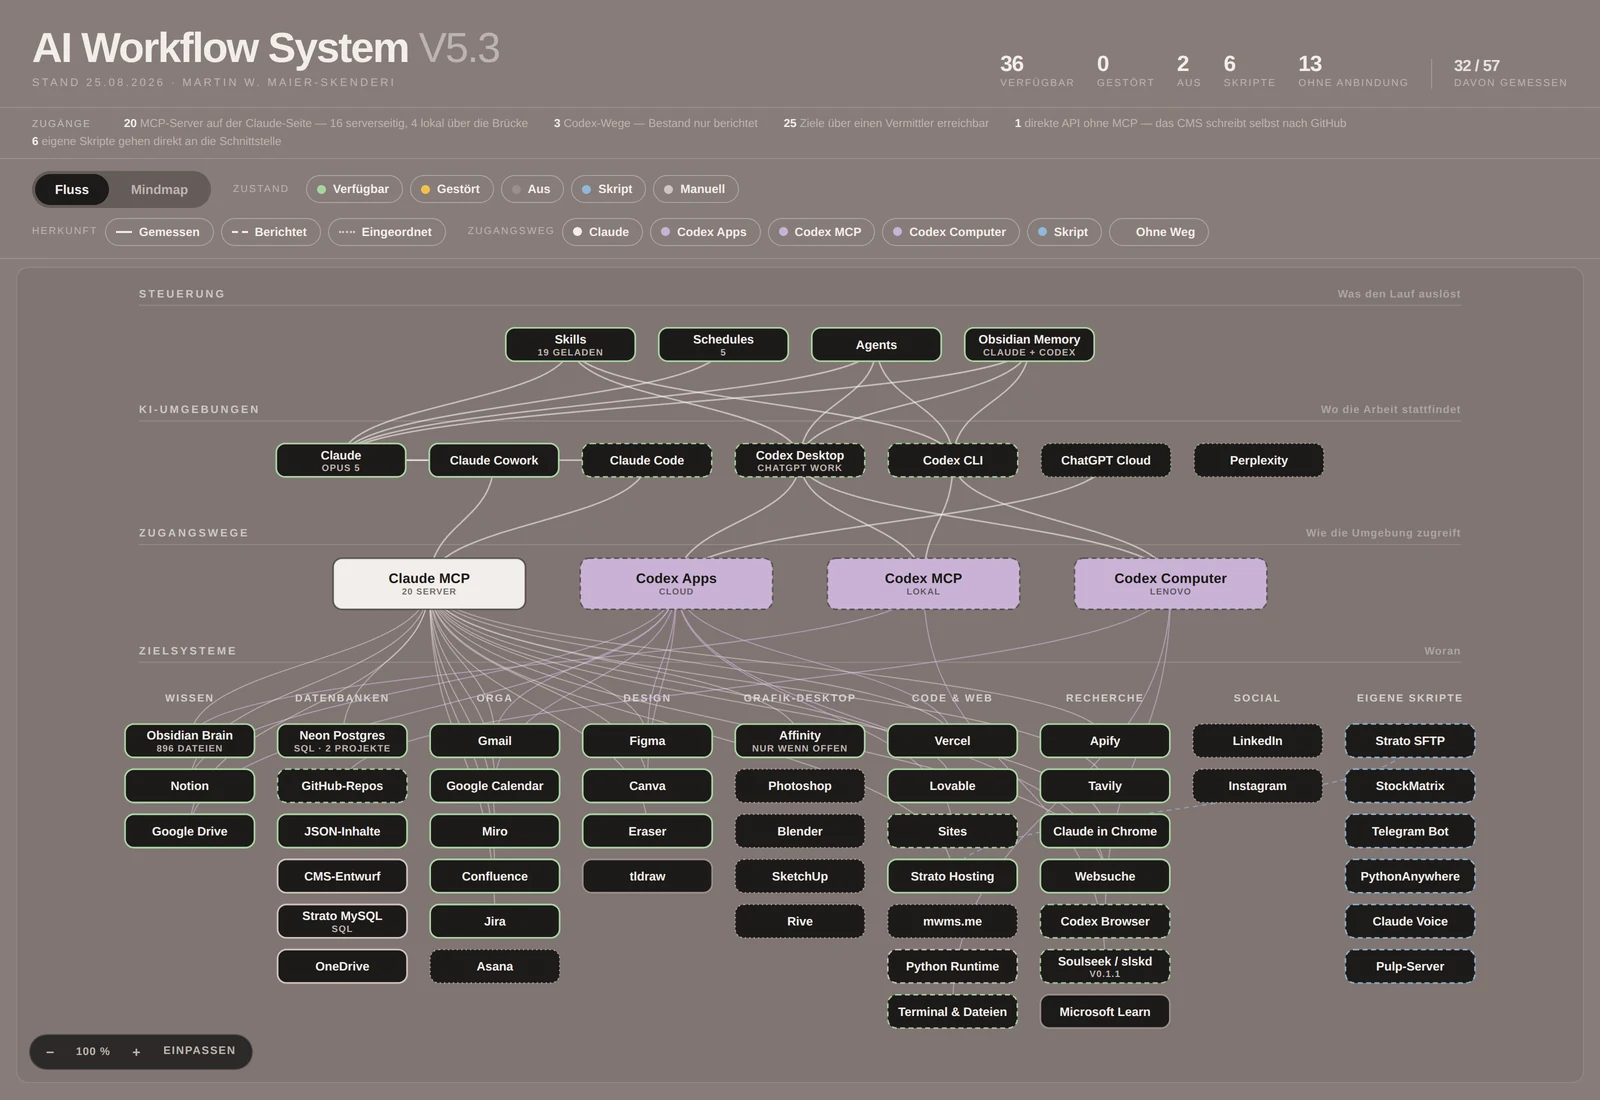This screenshot has height=1100, width=1600.
Task: Click the 100 % zoom level readout
Action: pyautogui.click(x=93, y=1052)
